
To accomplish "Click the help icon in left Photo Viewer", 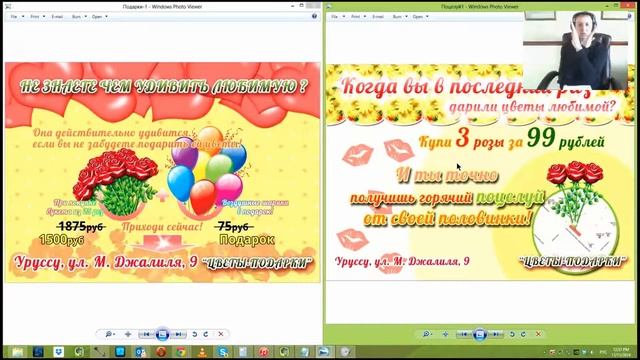I will click(x=314, y=16).
